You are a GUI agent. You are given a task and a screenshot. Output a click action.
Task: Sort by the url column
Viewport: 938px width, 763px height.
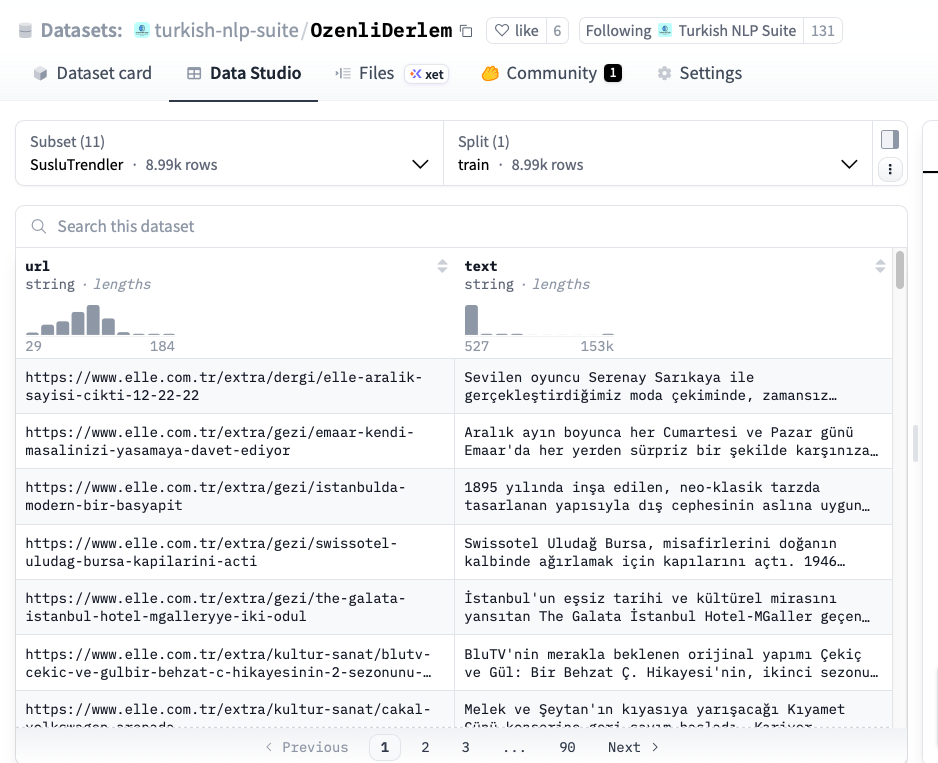442,266
